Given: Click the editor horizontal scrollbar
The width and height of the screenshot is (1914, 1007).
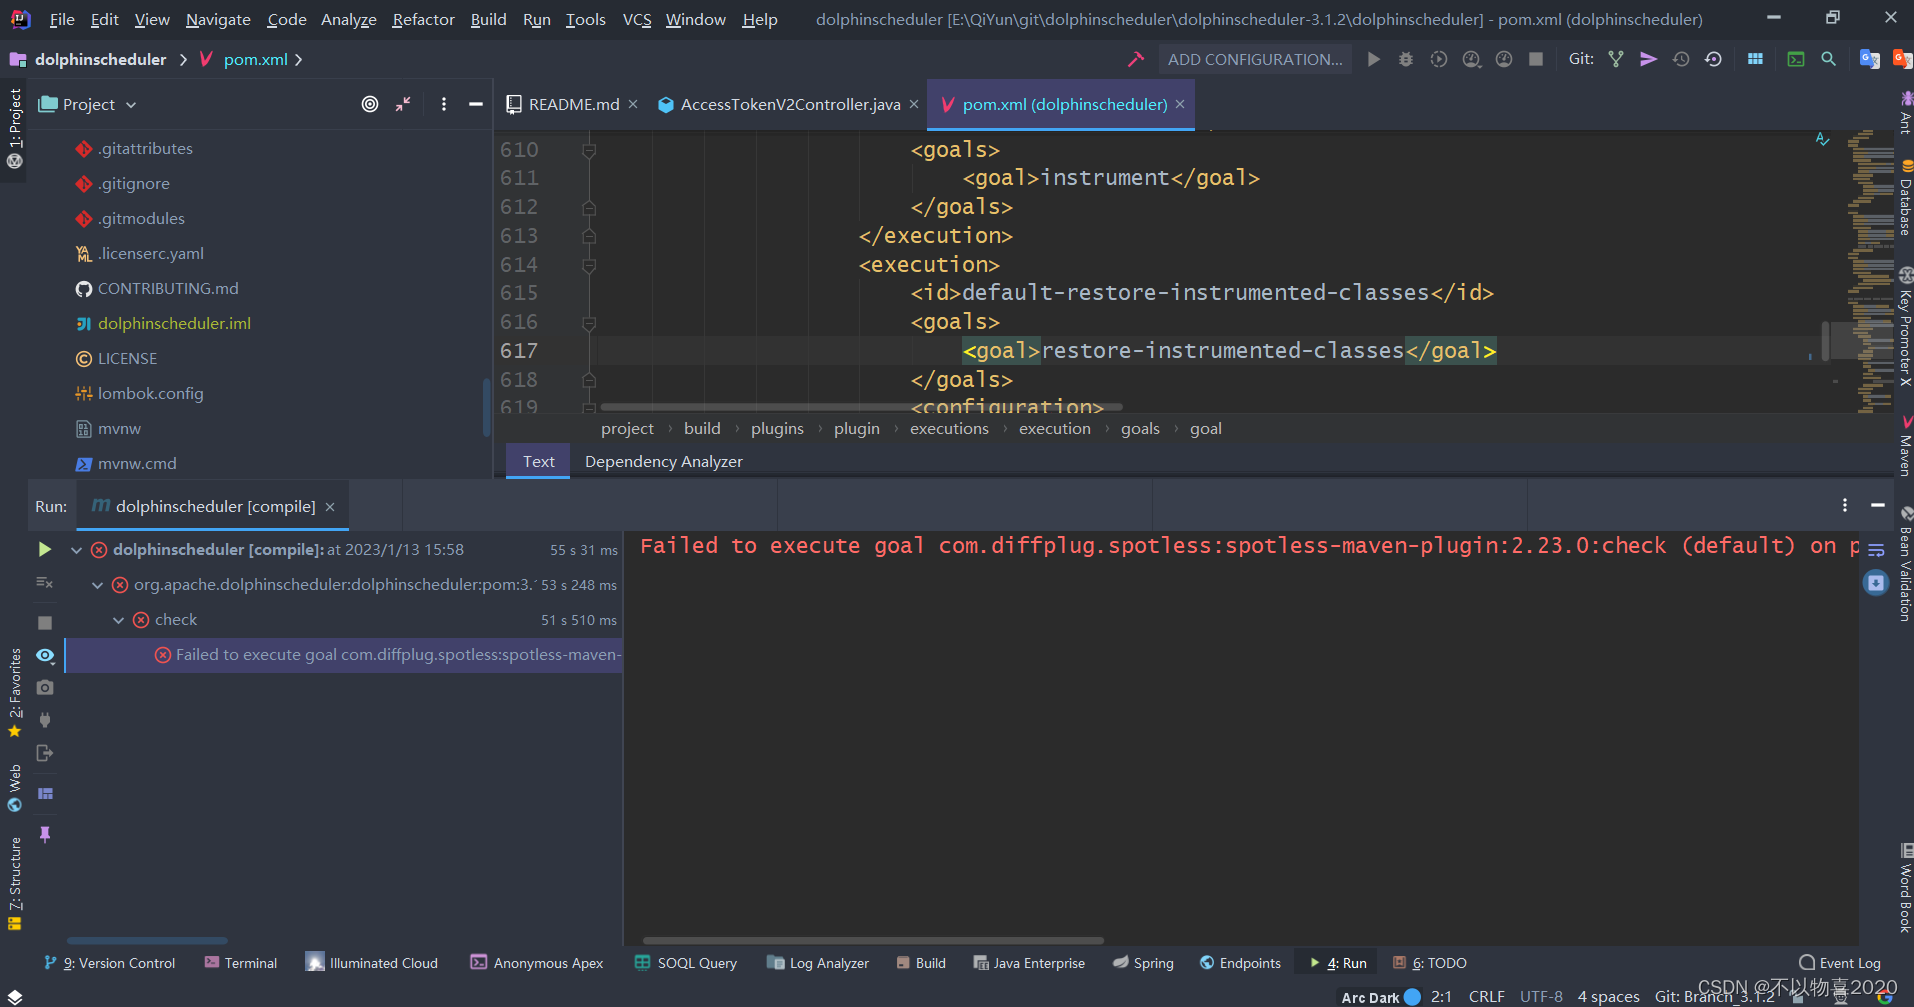Looking at the screenshot, I should pos(860,407).
